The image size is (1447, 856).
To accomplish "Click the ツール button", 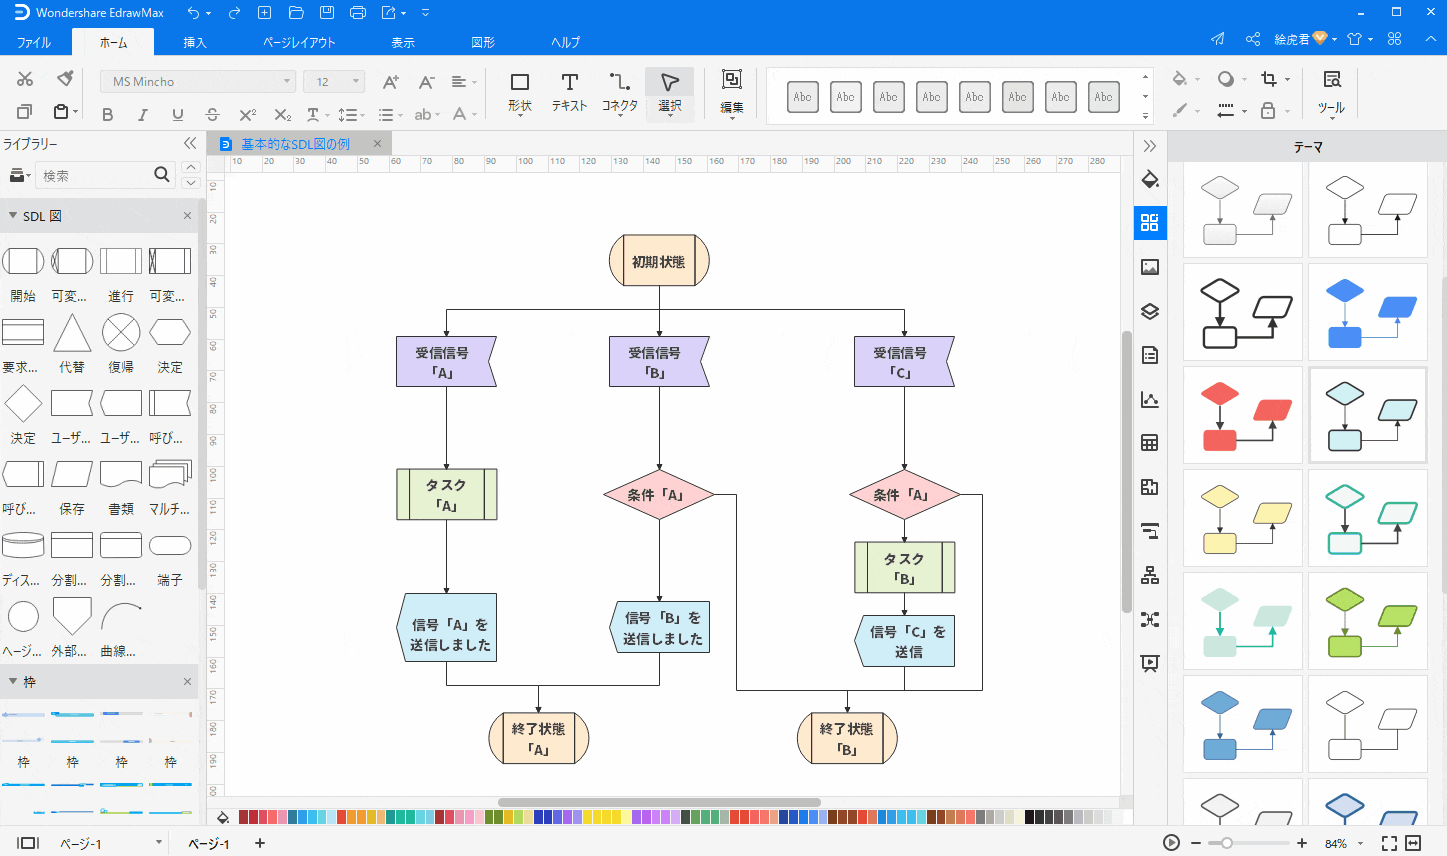I will point(1331,91).
